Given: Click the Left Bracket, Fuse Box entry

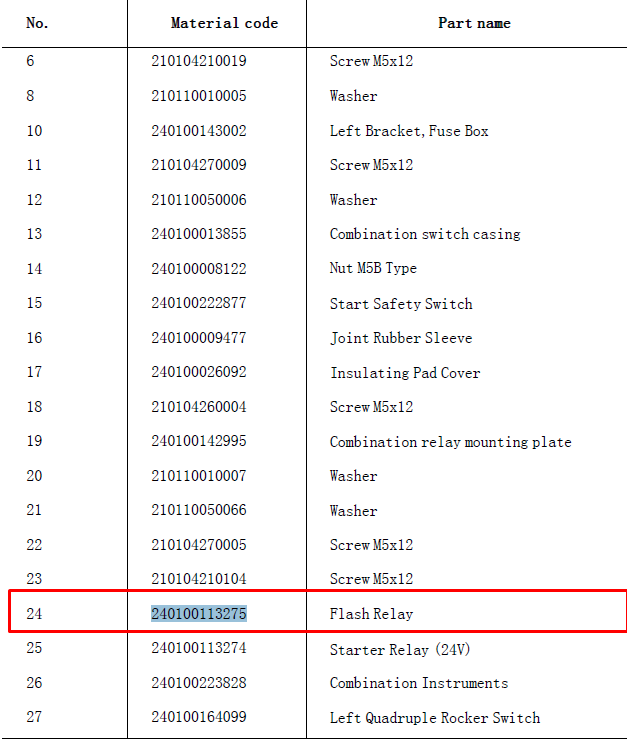Looking at the screenshot, I should tap(409, 131).
